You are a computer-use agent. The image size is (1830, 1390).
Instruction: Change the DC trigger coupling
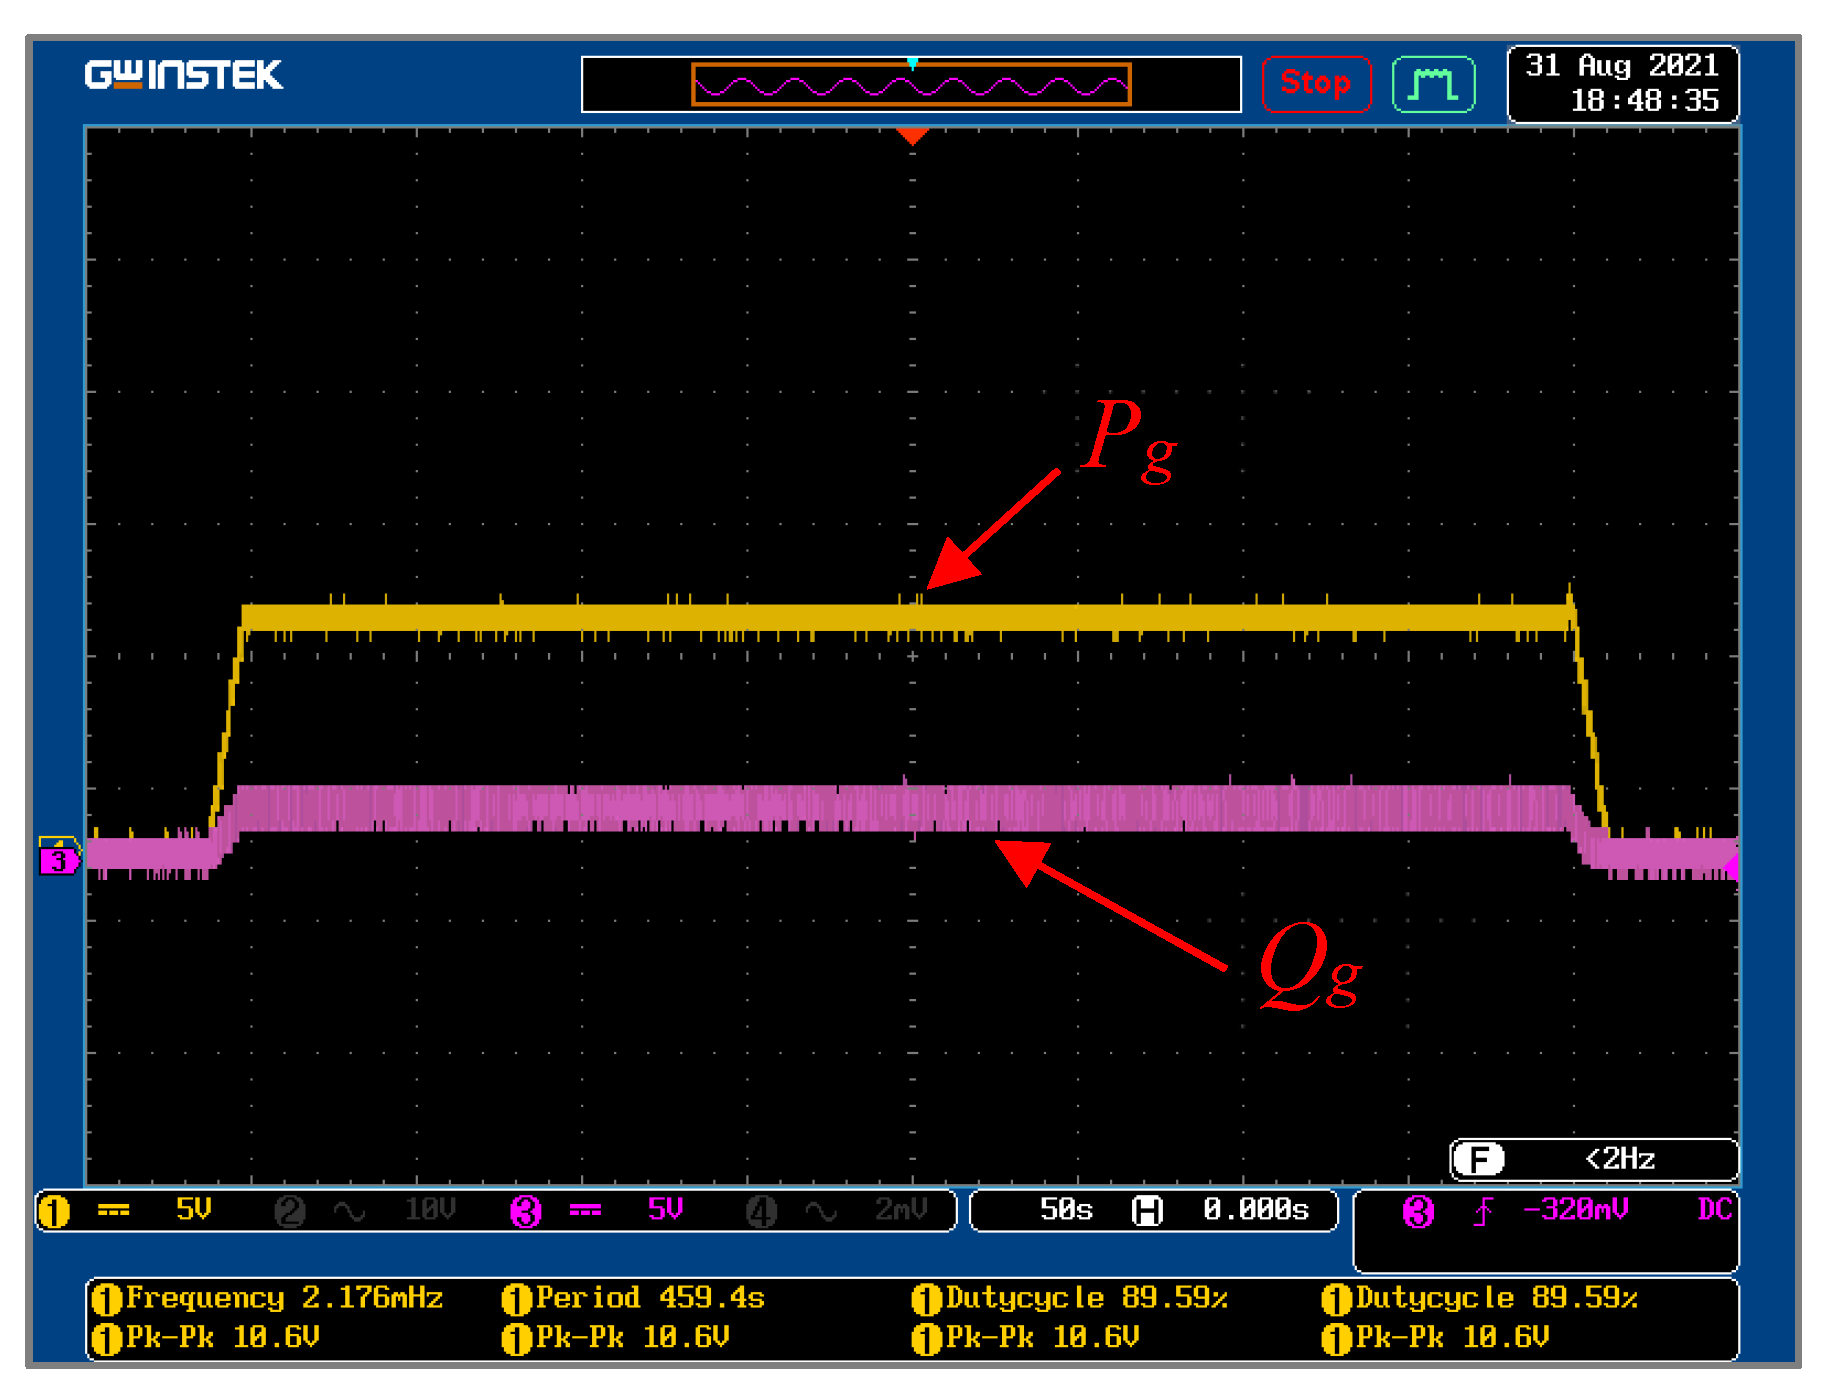[1714, 1210]
